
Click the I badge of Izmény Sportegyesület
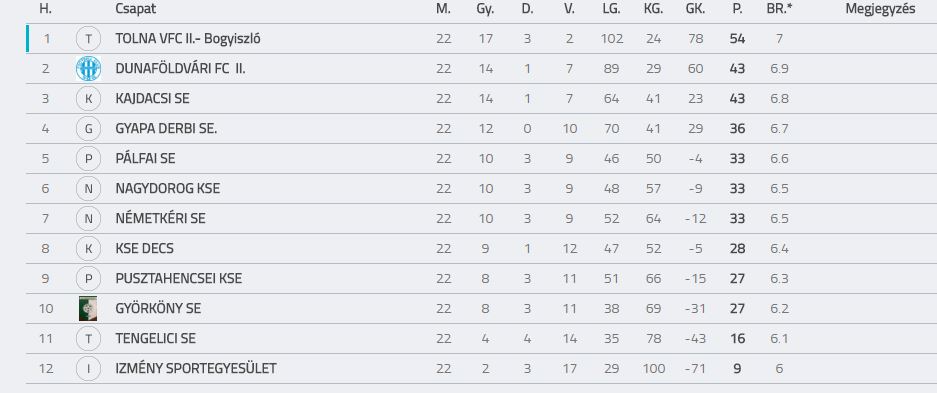tap(88, 369)
